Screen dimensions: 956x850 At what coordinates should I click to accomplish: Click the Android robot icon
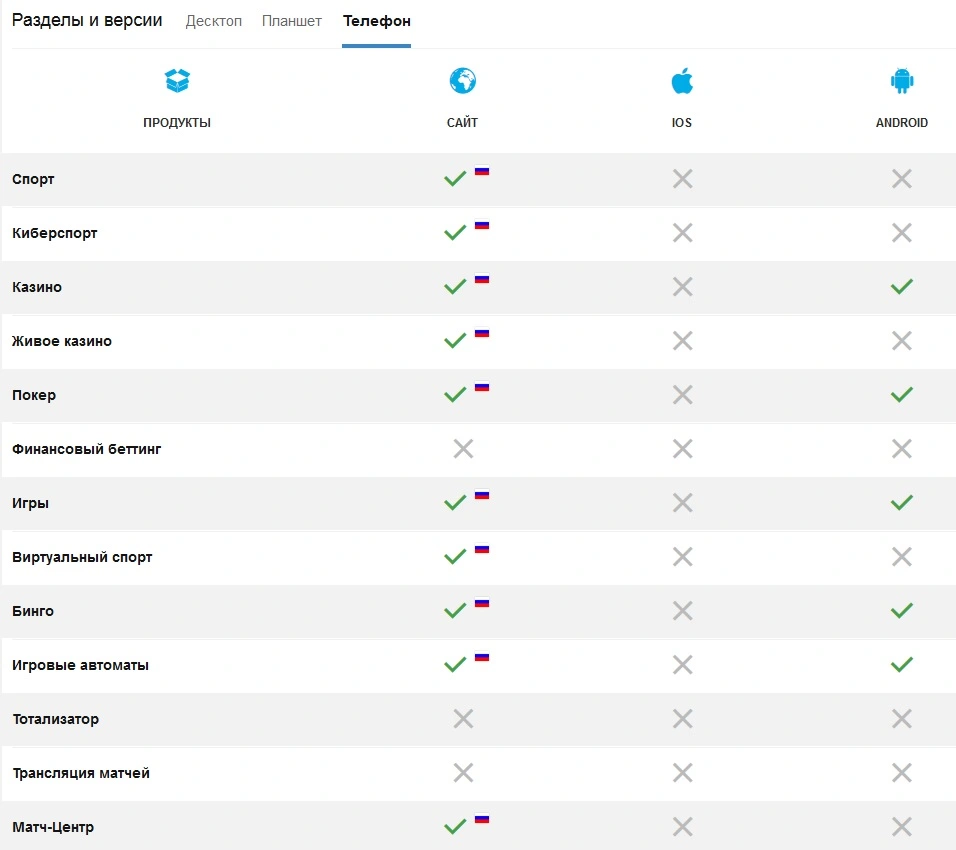902,80
